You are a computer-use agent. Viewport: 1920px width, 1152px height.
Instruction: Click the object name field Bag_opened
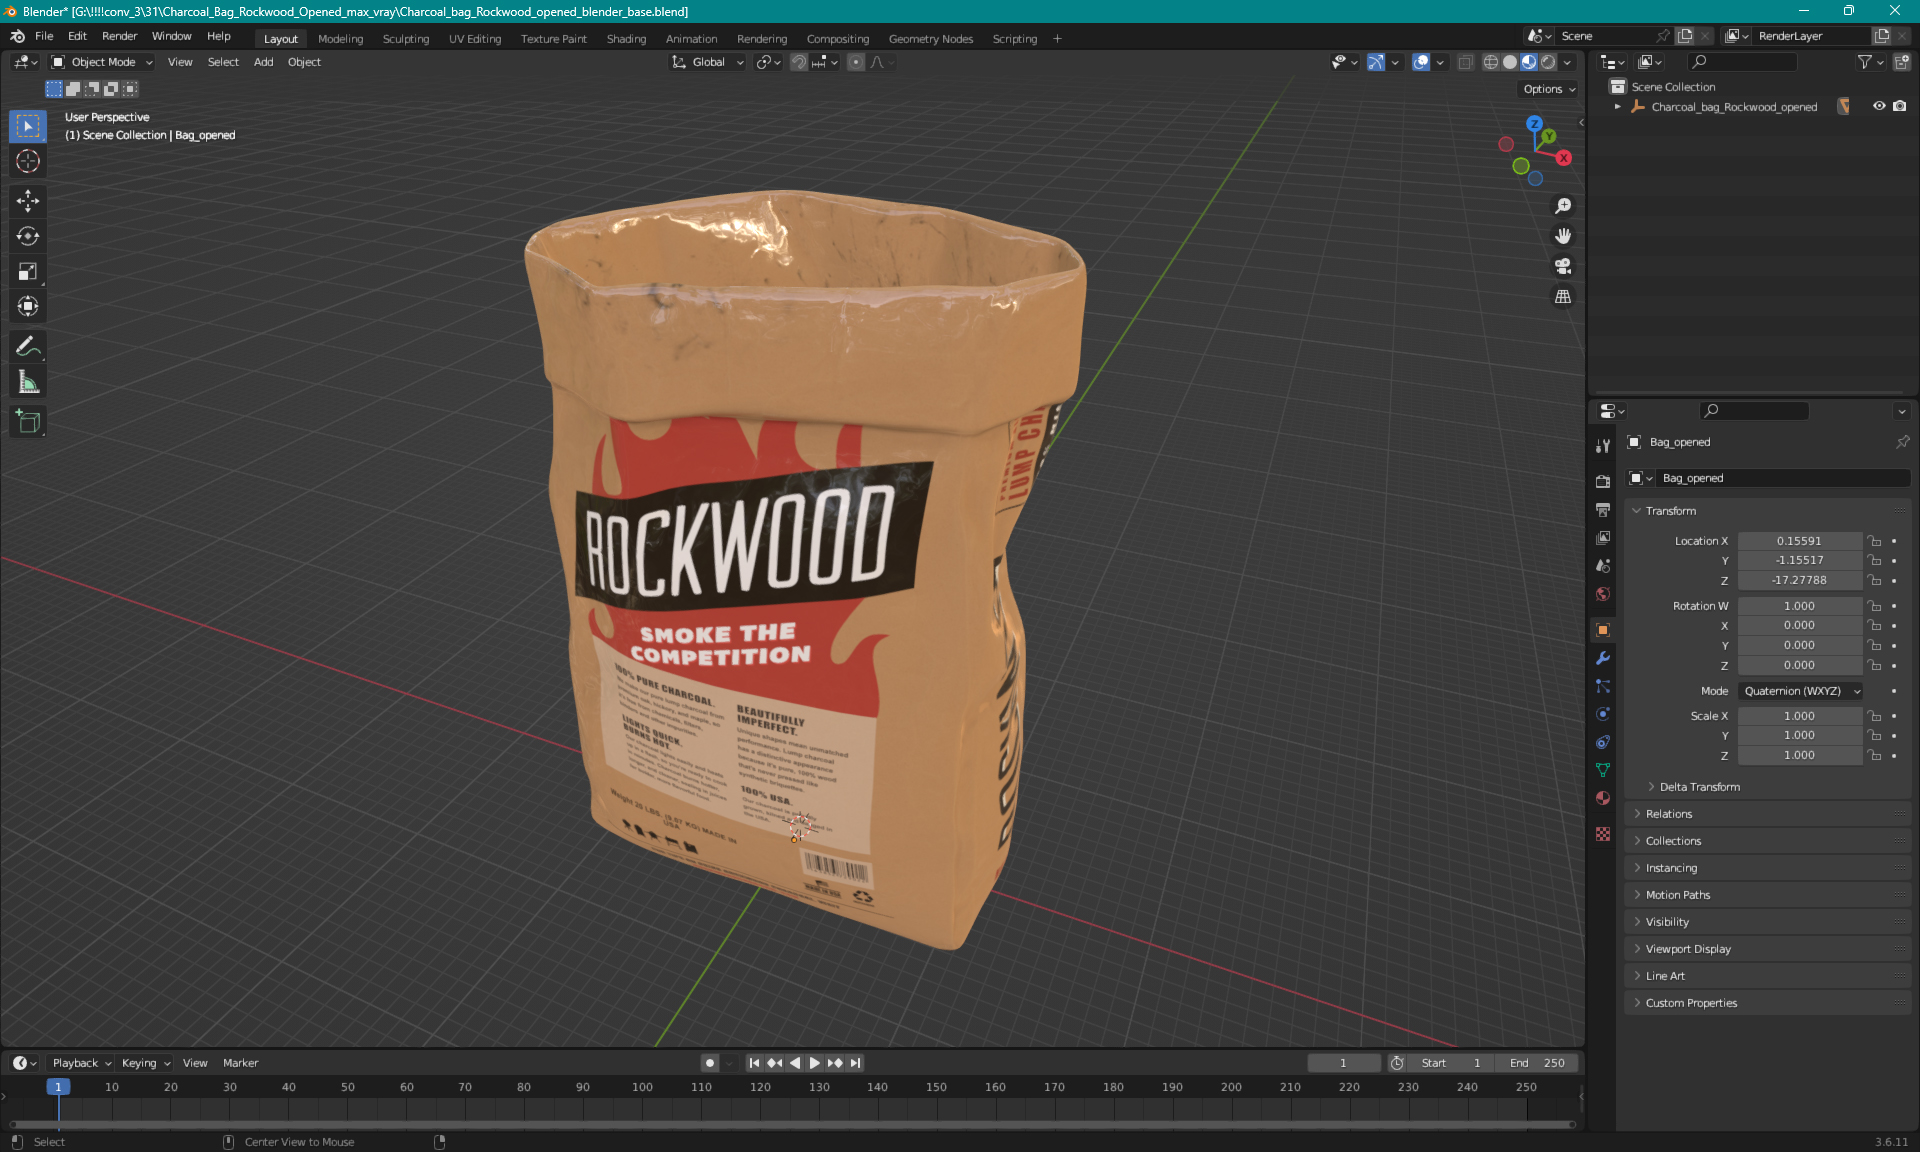pyautogui.click(x=1783, y=478)
